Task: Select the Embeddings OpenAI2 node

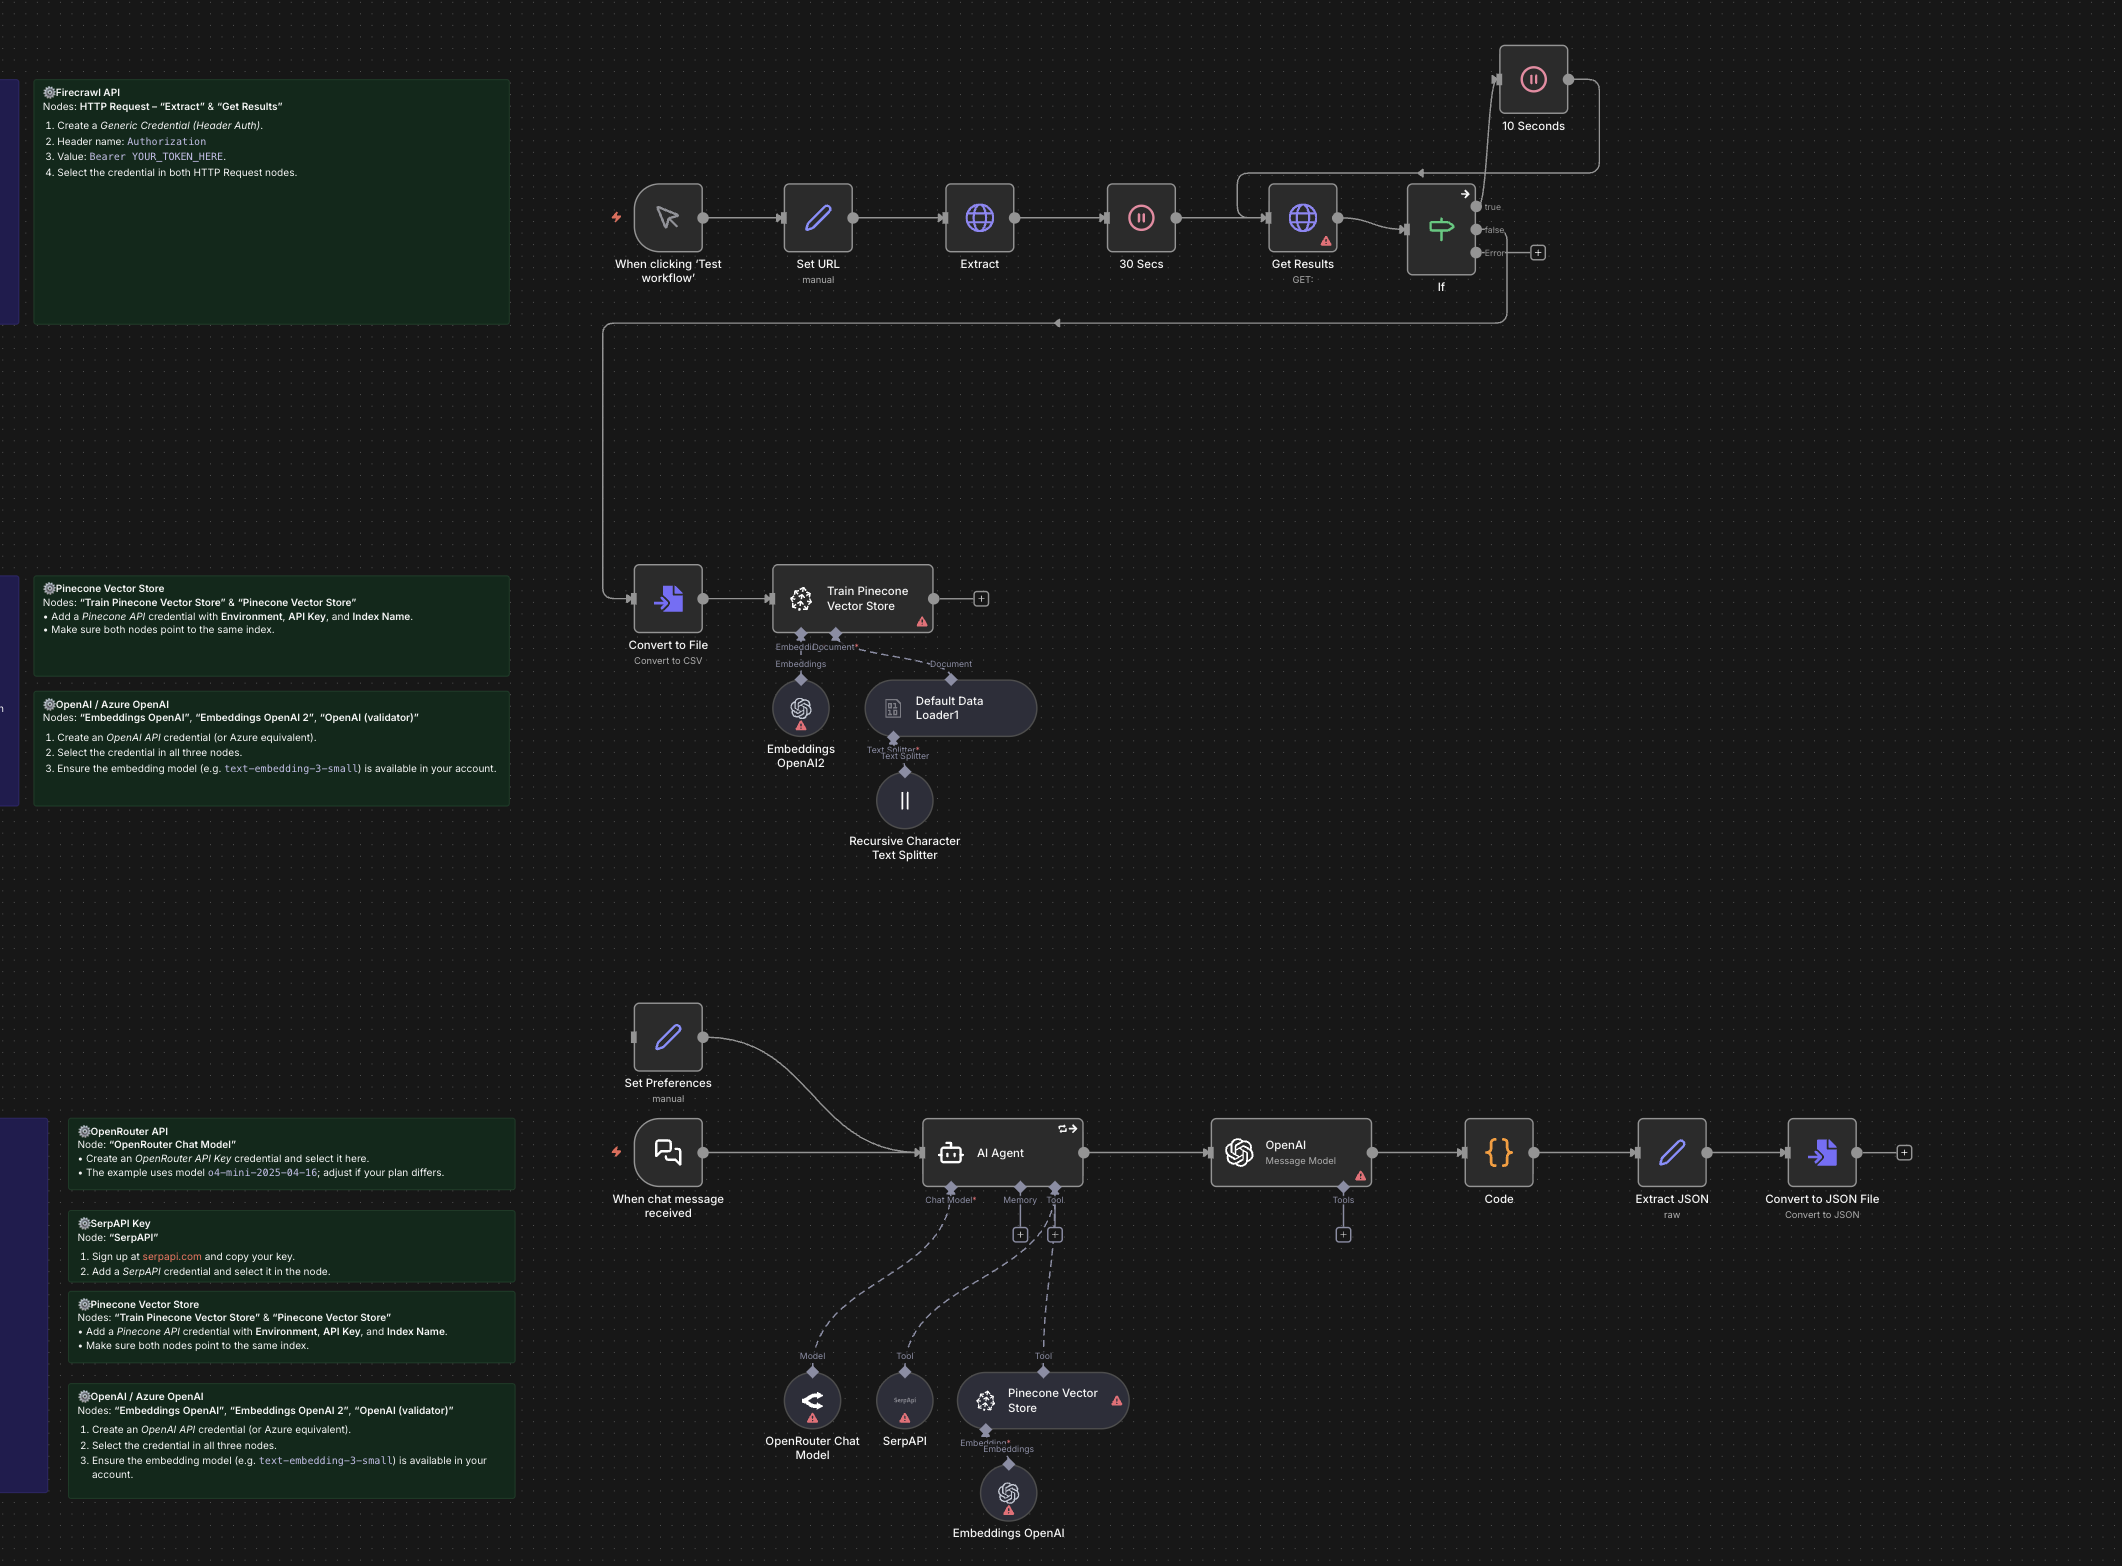Action: pyautogui.click(x=800, y=707)
